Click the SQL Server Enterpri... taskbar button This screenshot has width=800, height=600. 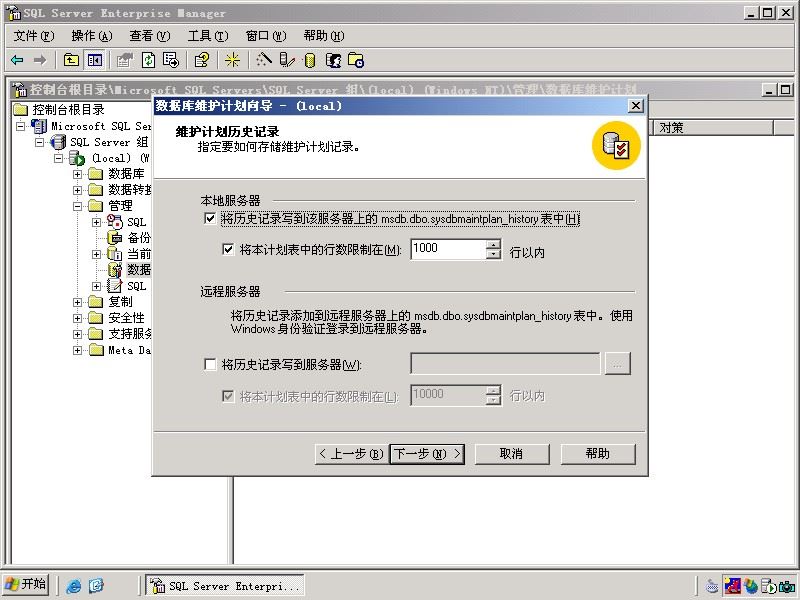pos(225,586)
